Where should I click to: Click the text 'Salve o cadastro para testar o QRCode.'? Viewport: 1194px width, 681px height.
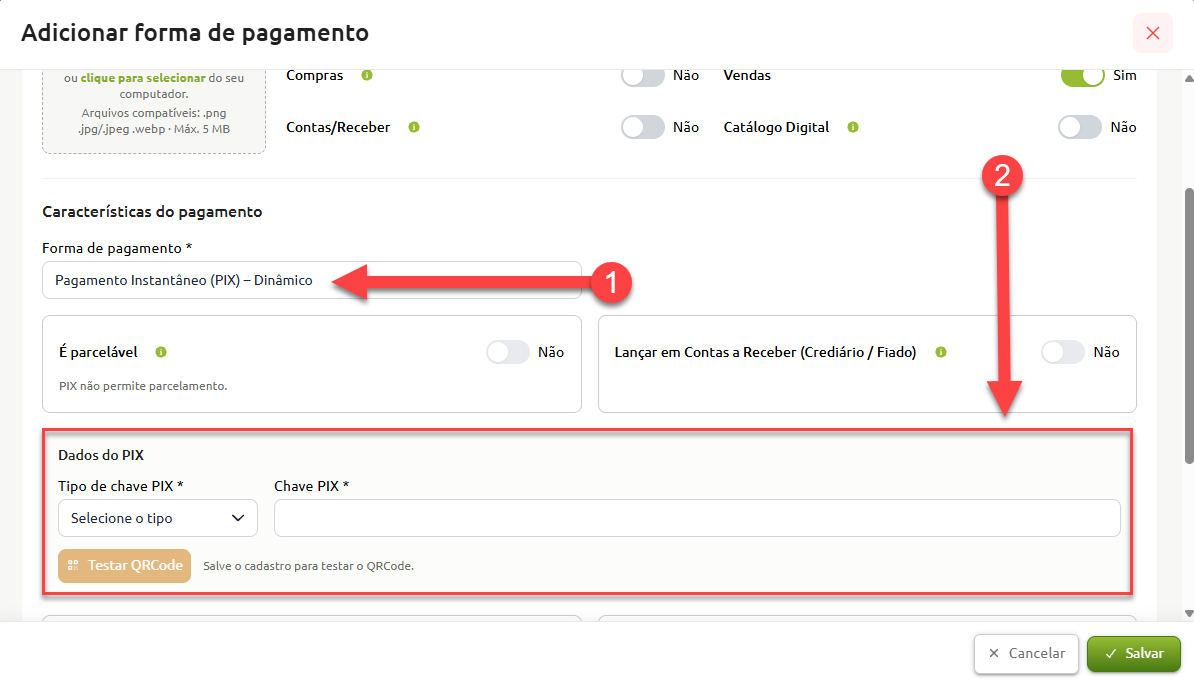coord(308,566)
